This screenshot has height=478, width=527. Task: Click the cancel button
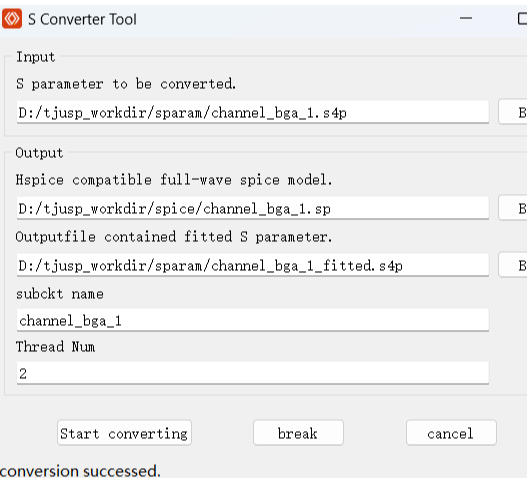(451, 433)
